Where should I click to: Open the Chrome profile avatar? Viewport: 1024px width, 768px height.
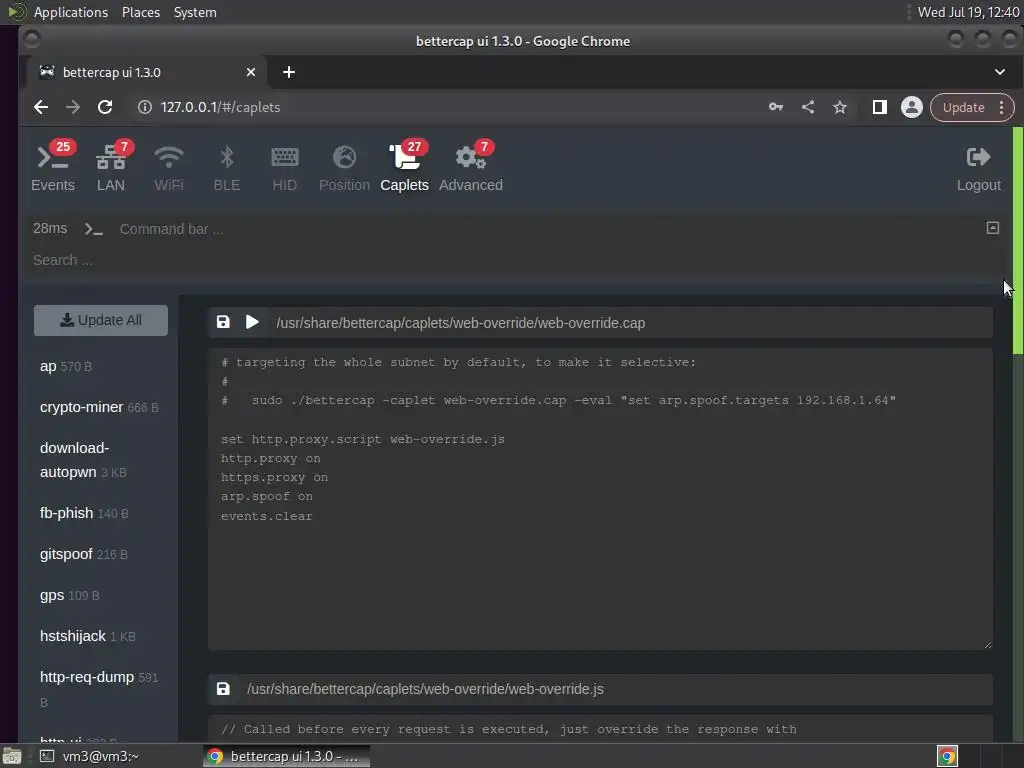click(x=912, y=107)
